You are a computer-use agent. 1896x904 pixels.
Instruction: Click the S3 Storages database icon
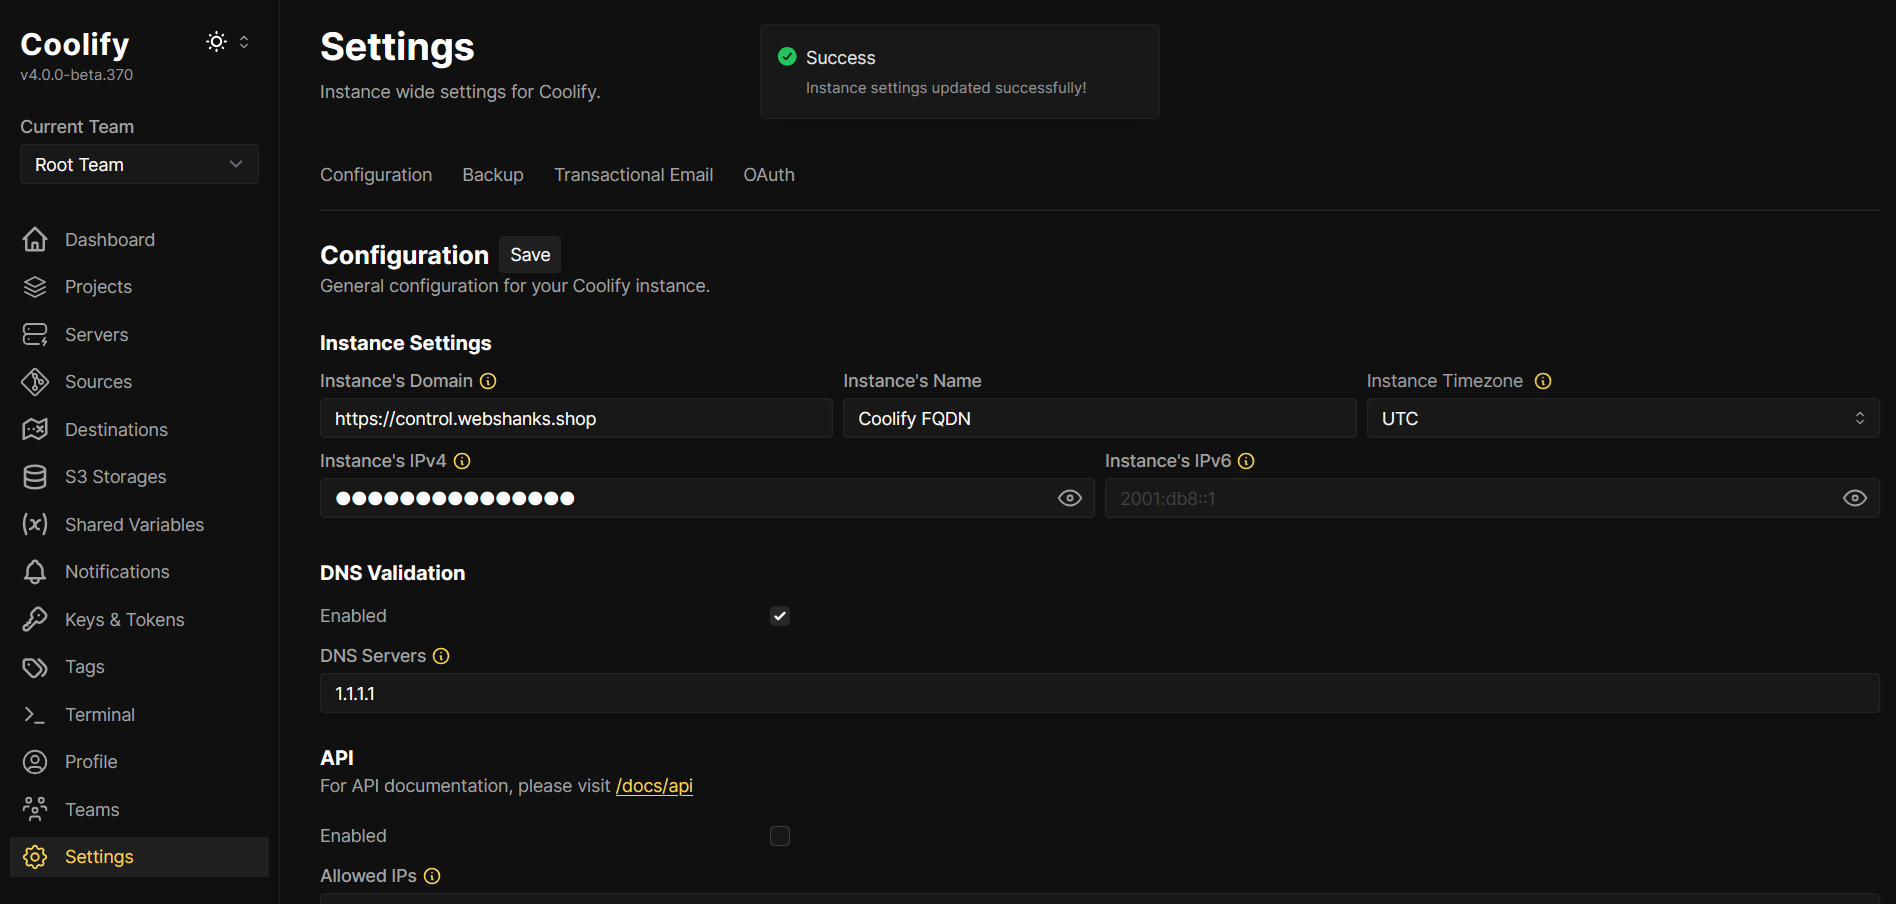click(x=35, y=477)
